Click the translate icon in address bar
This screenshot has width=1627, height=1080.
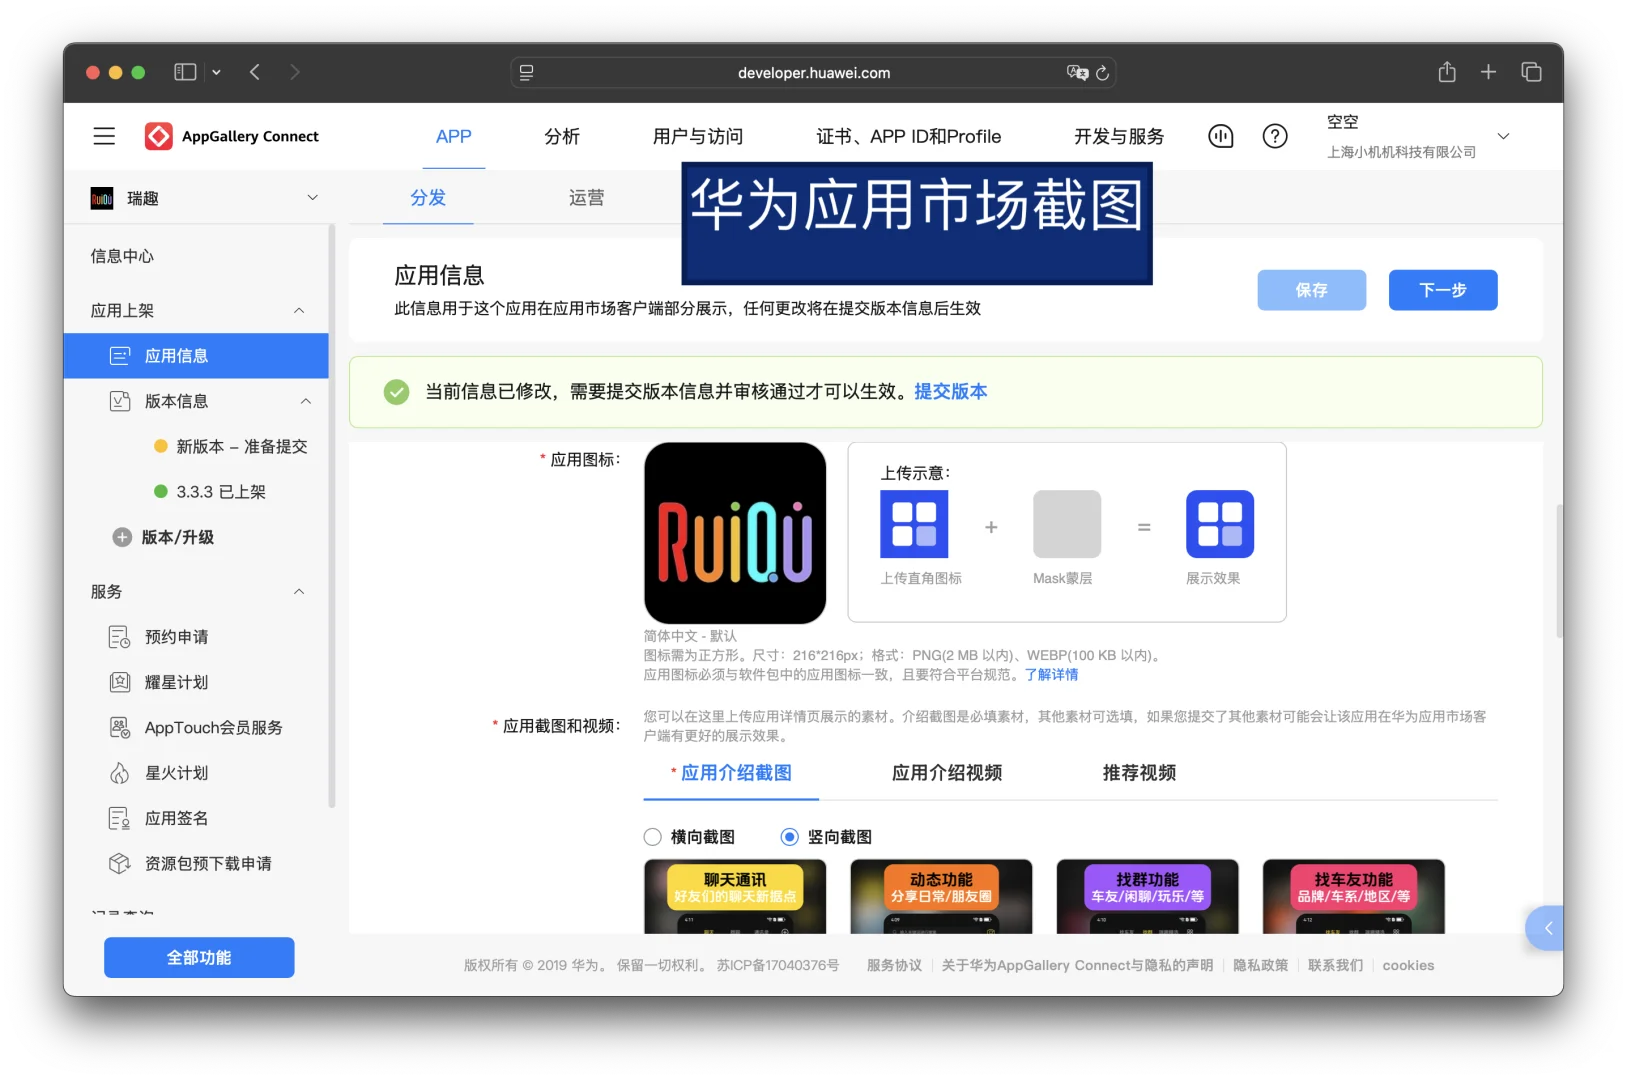[x=1077, y=73]
